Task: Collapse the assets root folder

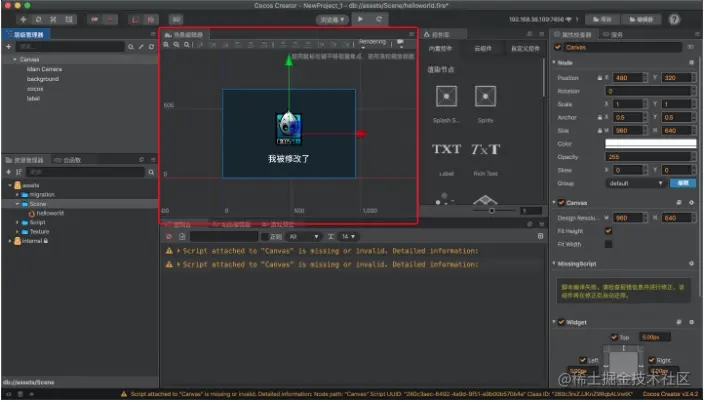Action: coord(10,185)
